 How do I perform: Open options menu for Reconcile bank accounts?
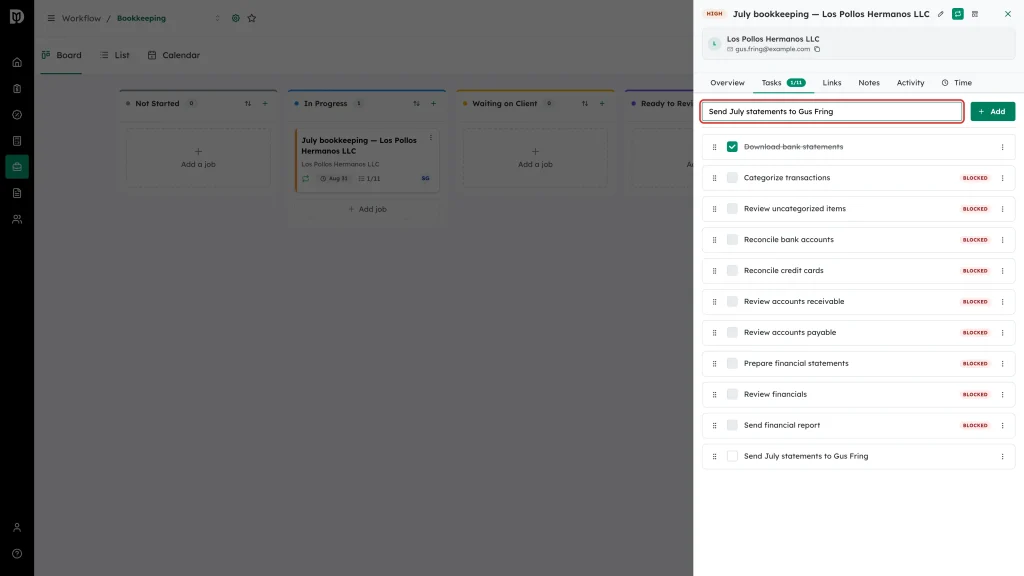pos(1002,240)
